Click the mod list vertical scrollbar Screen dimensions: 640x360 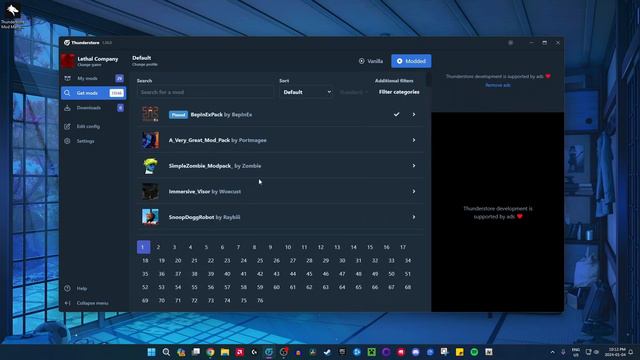point(428,79)
